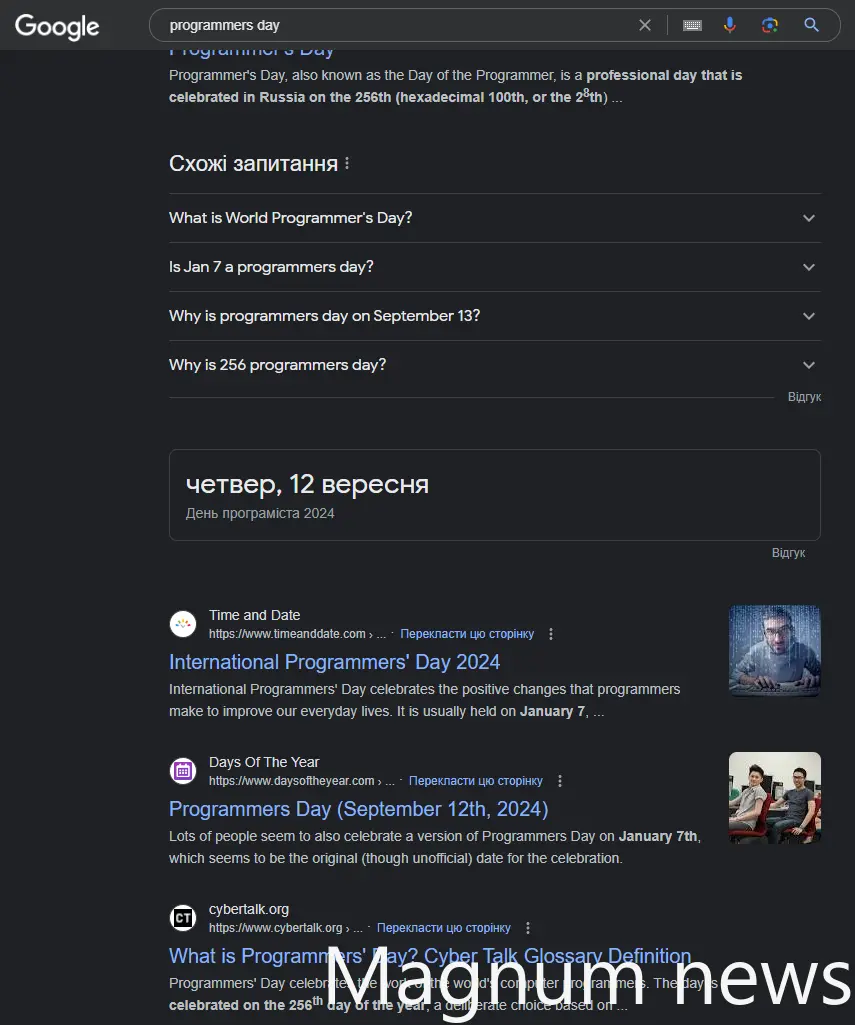Open 'International Programmers' Day 2024' result
This screenshot has height=1025, width=855.
[334, 662]
